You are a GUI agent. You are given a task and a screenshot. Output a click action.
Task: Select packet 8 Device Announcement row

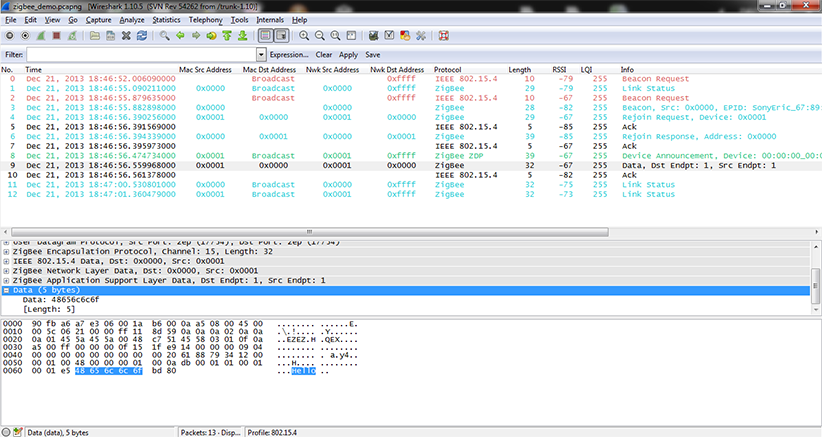(400, 155)
